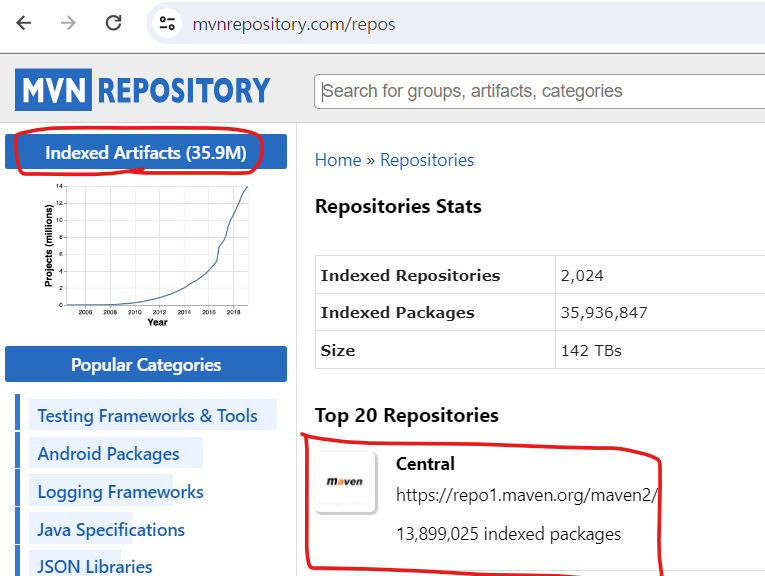Open Java Specifications category
This screenshot has height=576, width=765.
[111, 530]
